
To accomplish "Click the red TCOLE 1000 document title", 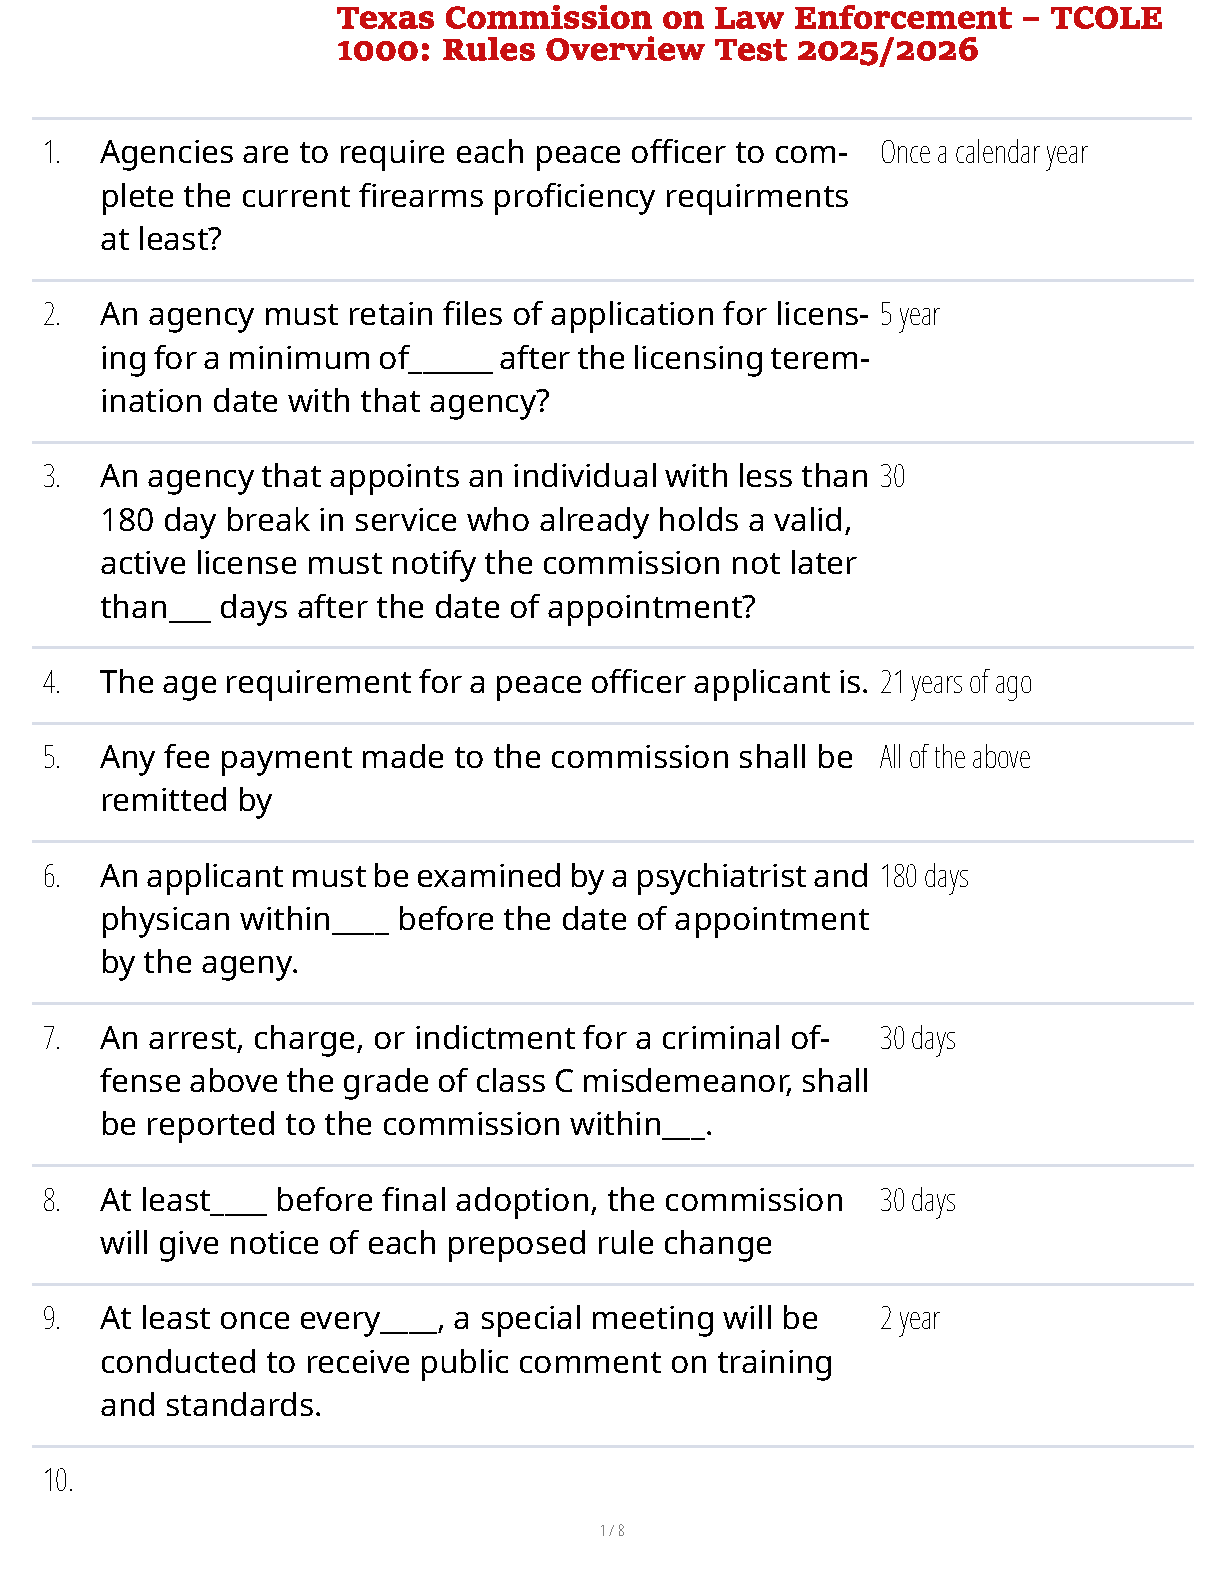I will pos(750,34).
